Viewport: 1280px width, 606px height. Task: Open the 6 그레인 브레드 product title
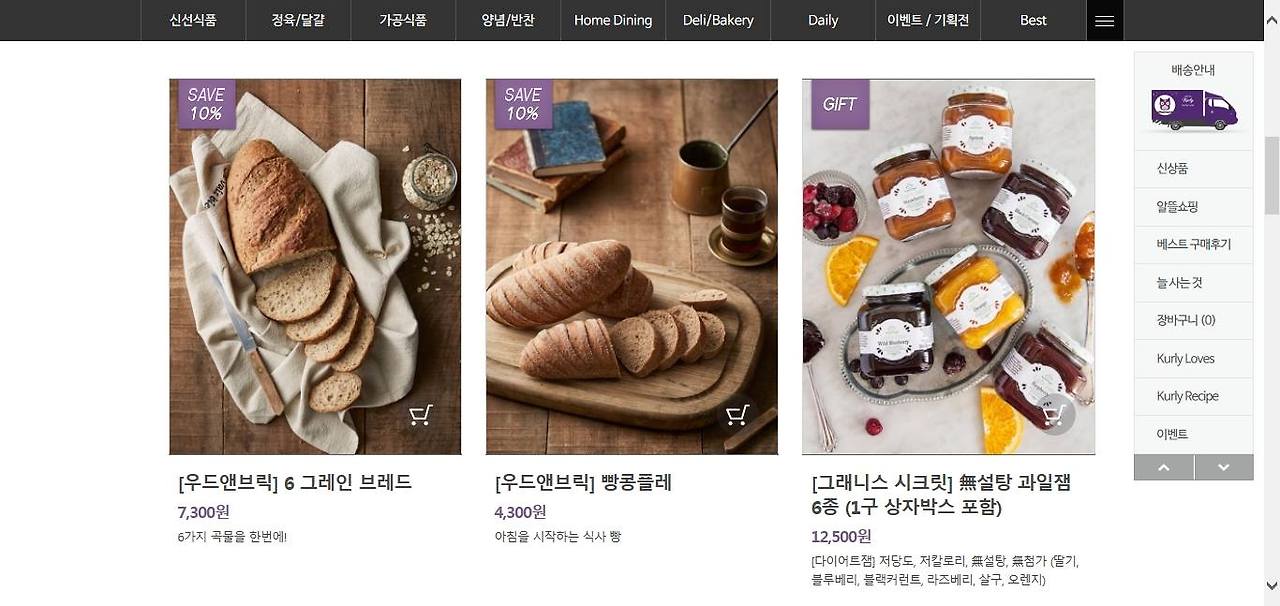point(295,482)
